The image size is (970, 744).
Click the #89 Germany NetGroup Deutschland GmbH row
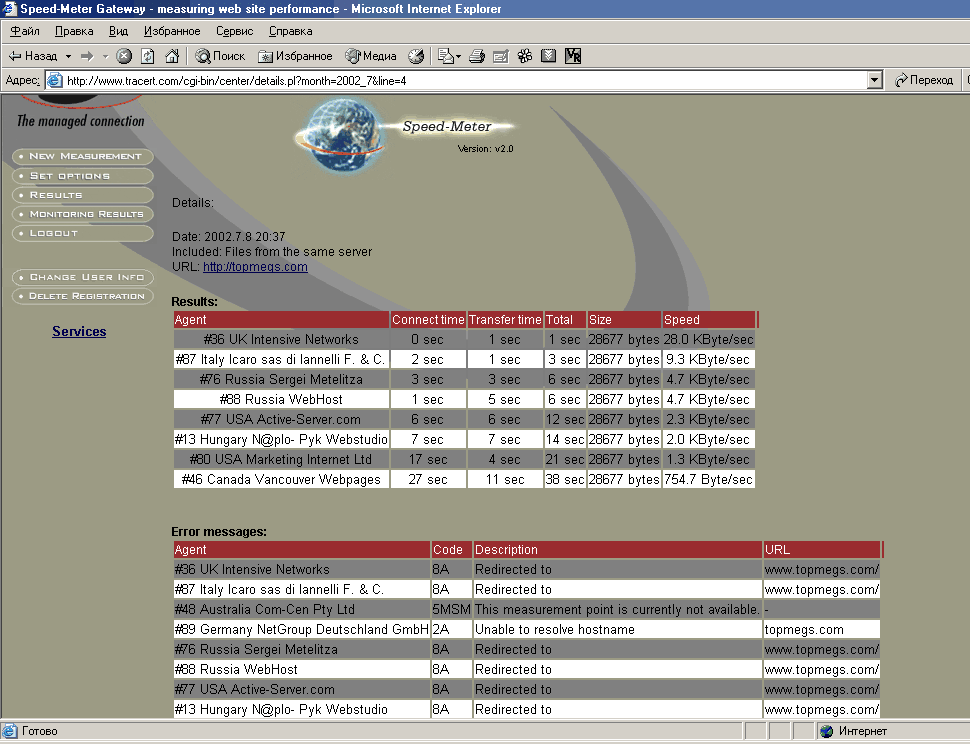(x=526, y=630)
